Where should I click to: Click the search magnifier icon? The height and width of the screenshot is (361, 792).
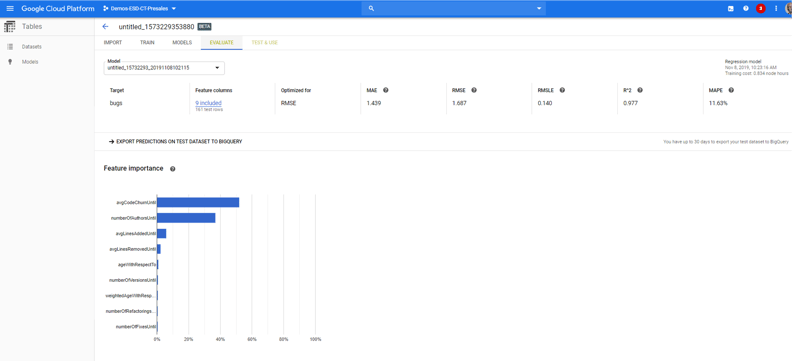click(371, 9)
